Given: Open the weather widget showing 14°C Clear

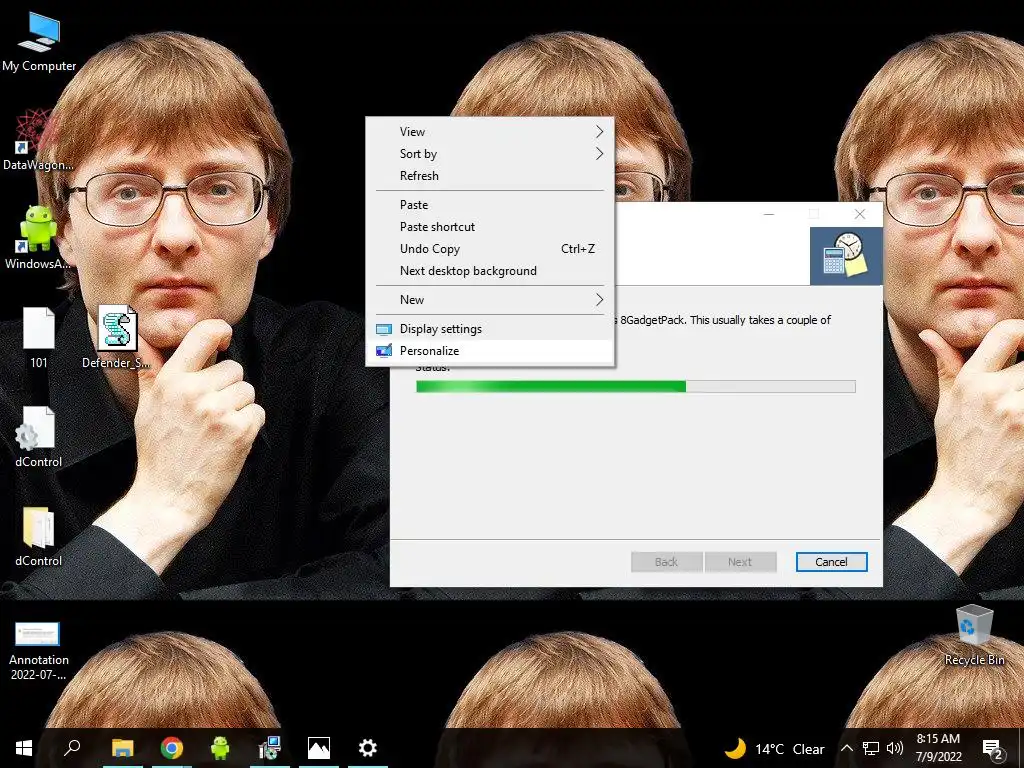Looking at the screenshot, I should (775, 749).
